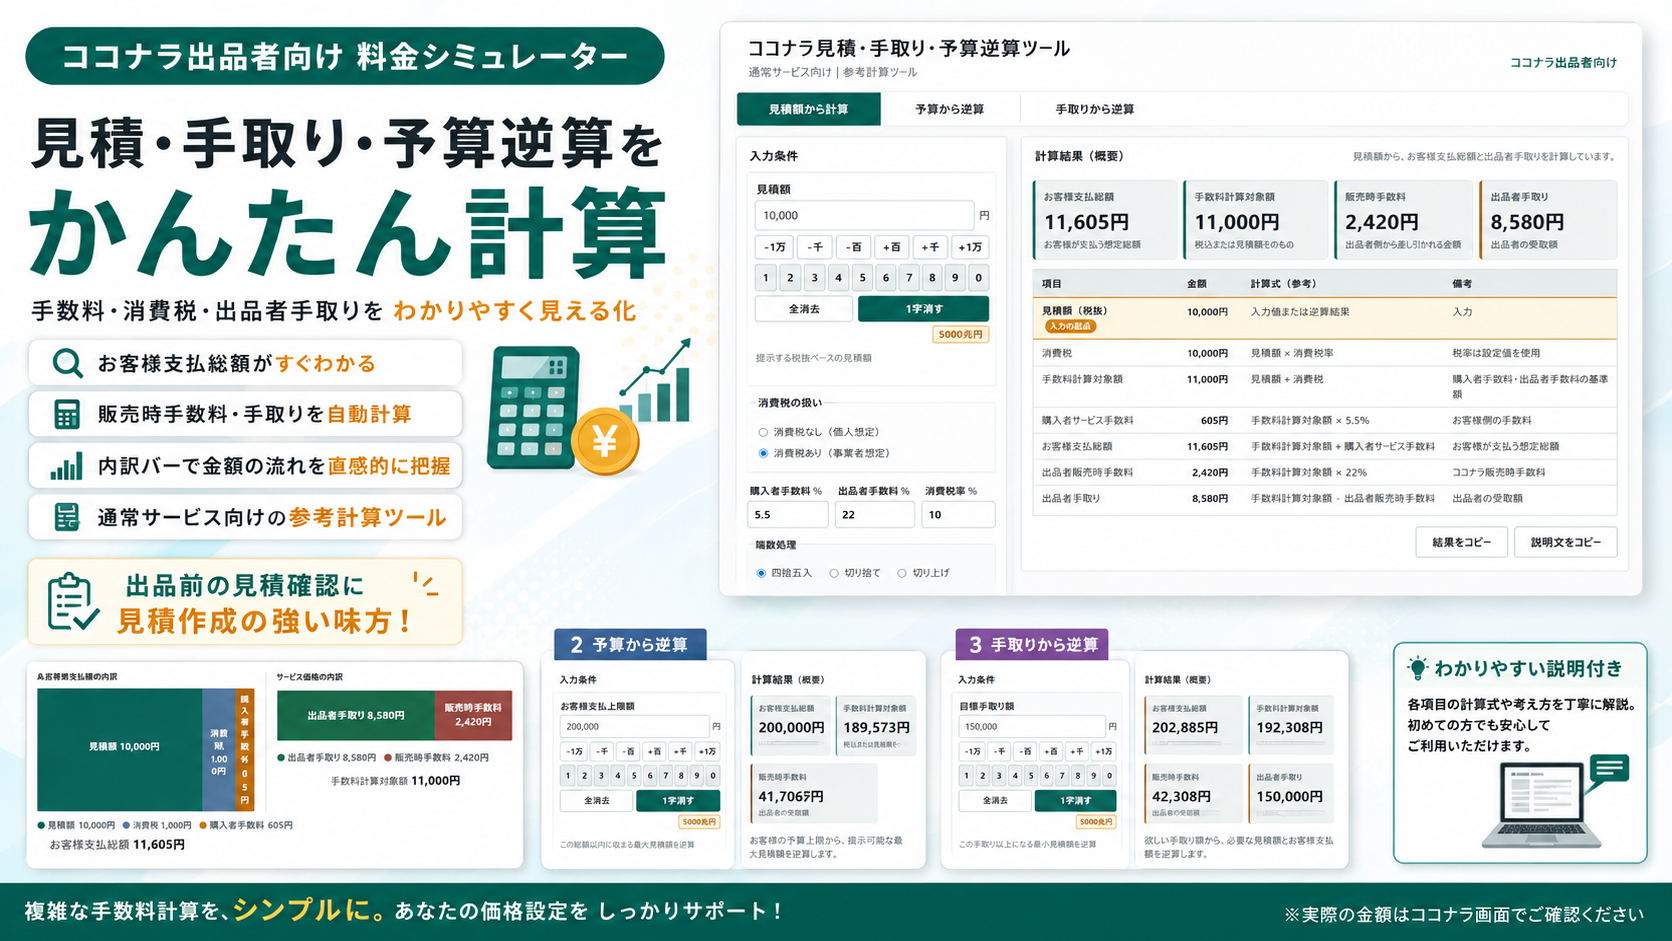Click the orange 入力の起点 badge in the table
Viewport: 1672px width, 941px height.
(1070, 326)
